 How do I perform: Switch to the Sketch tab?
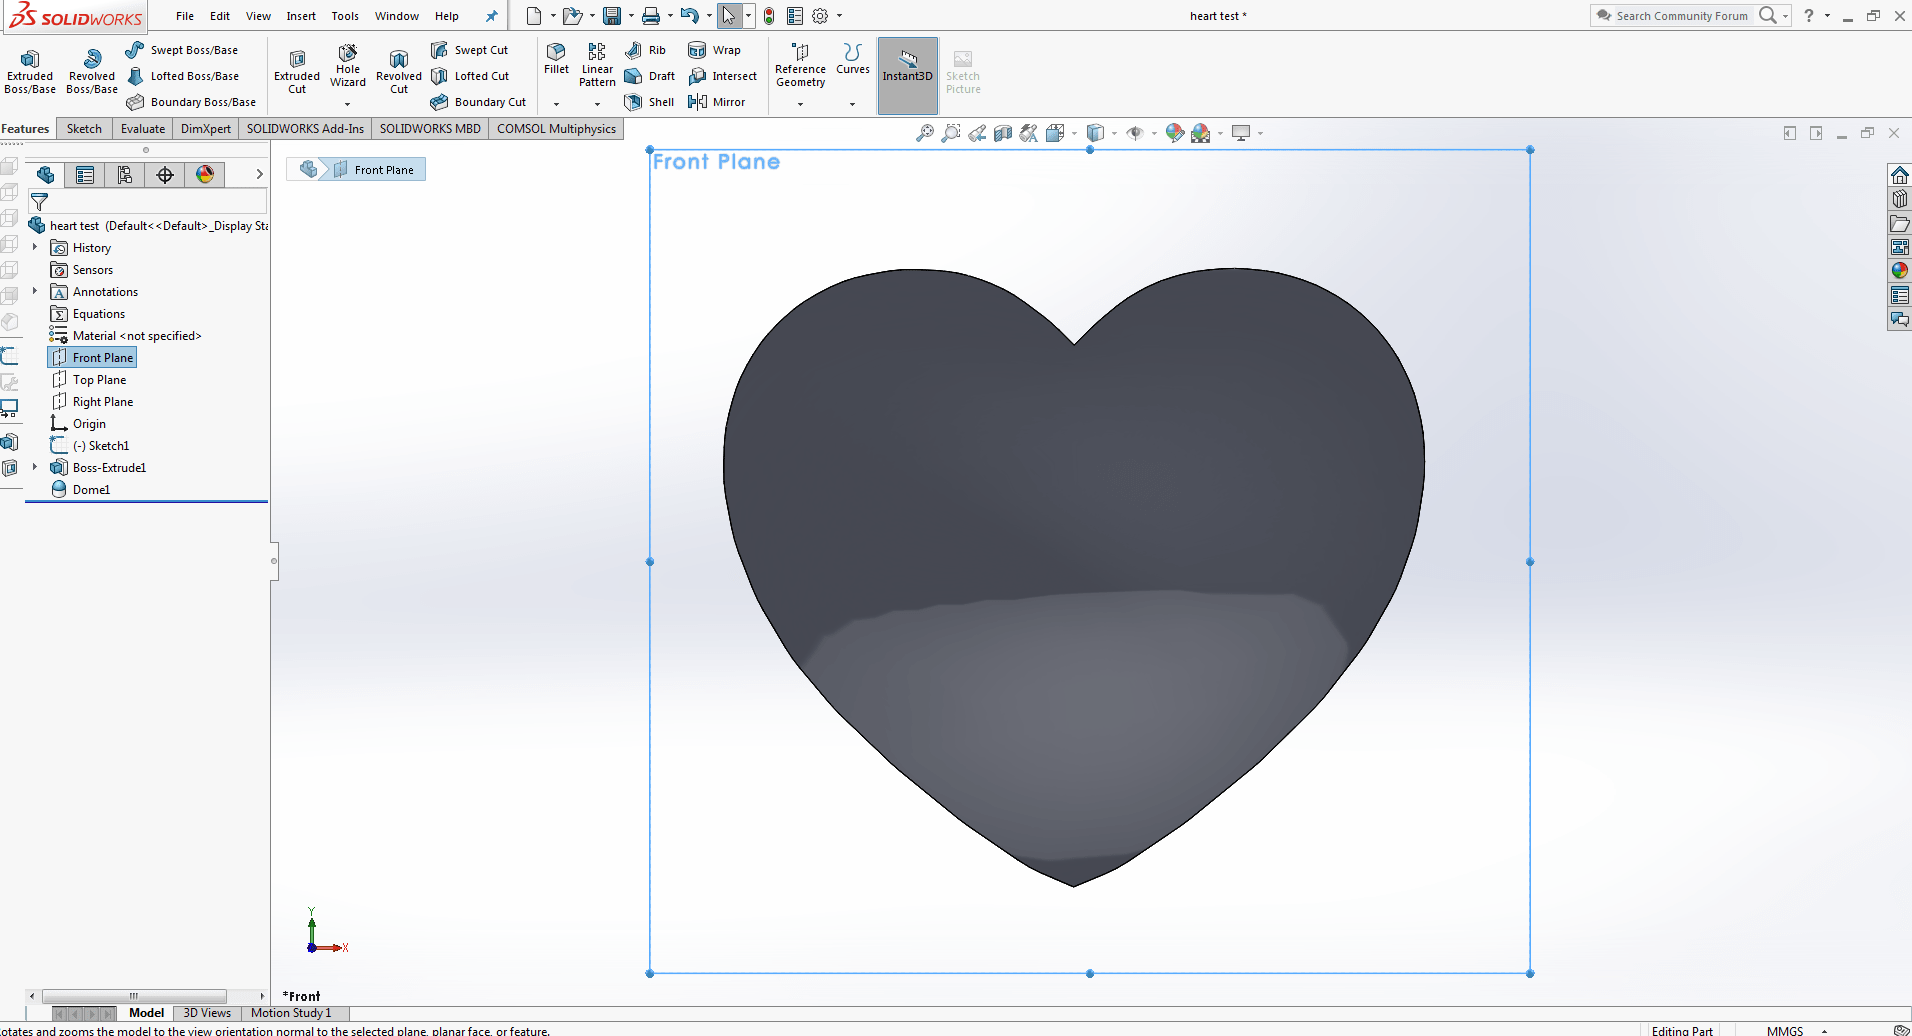coord(84,129)
